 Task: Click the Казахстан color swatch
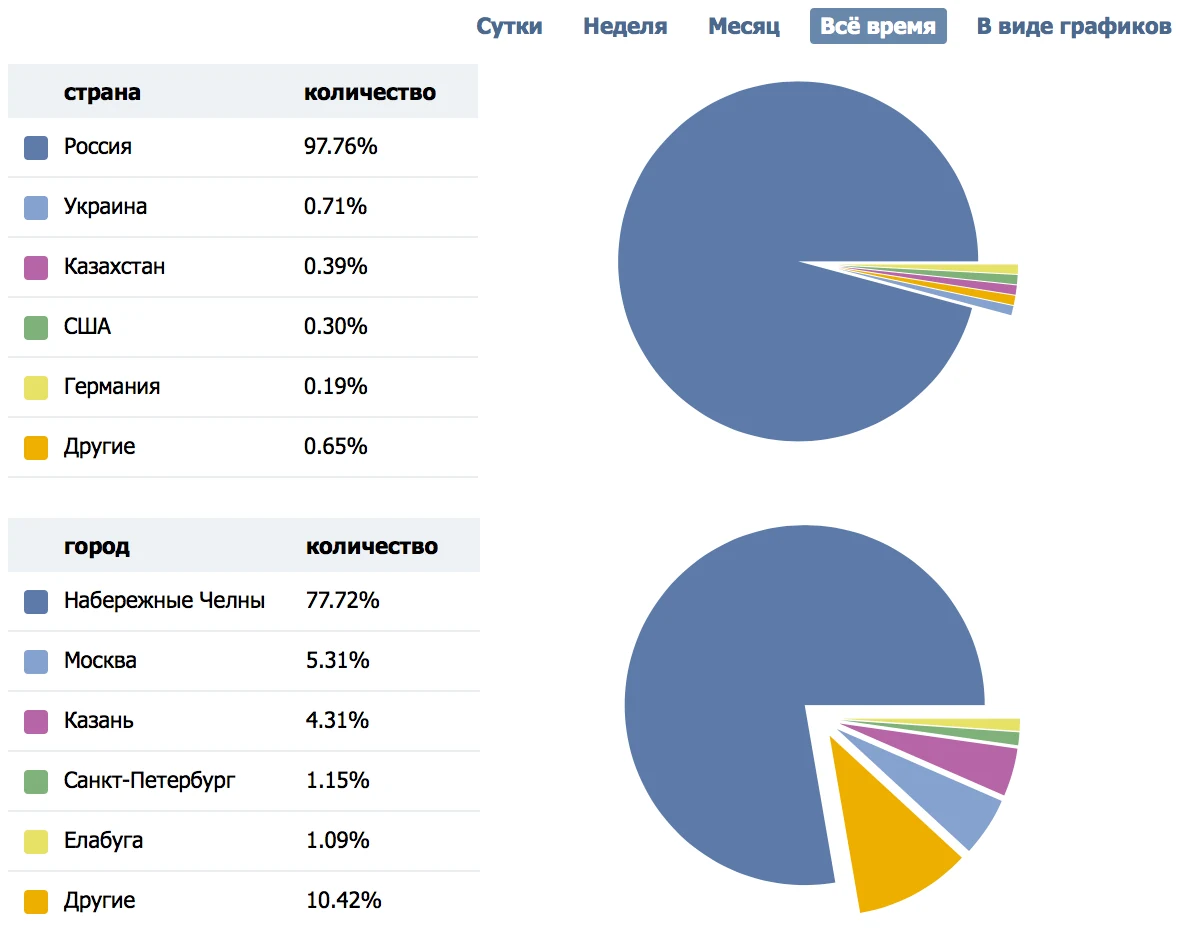(x=36, y=268)
